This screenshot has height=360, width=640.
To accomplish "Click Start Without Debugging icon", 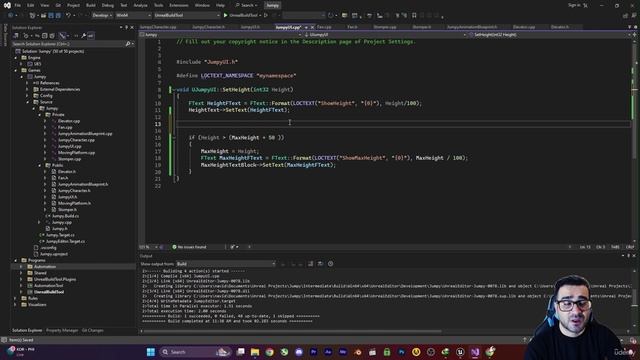I will [x=266, y=15].
